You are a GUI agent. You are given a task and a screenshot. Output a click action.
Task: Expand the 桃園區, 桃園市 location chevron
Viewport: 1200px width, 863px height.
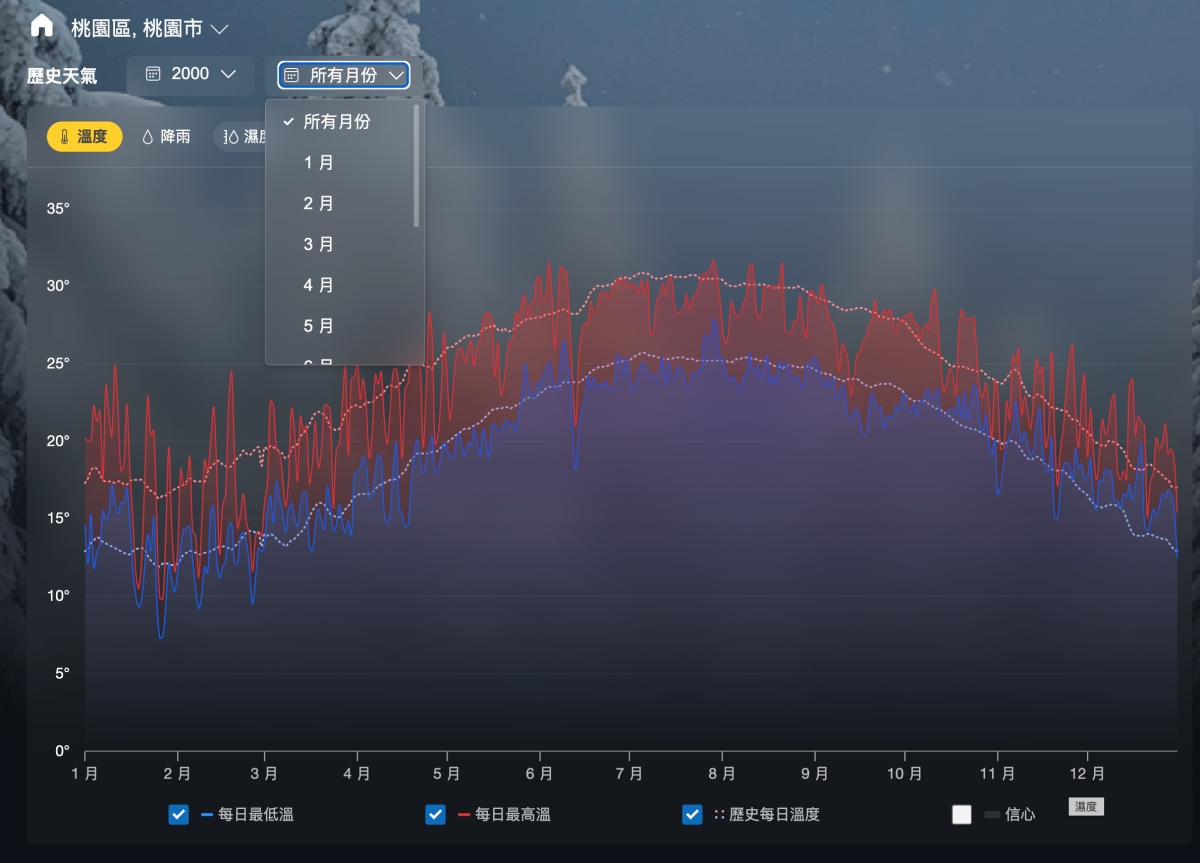tap(220, 29)
